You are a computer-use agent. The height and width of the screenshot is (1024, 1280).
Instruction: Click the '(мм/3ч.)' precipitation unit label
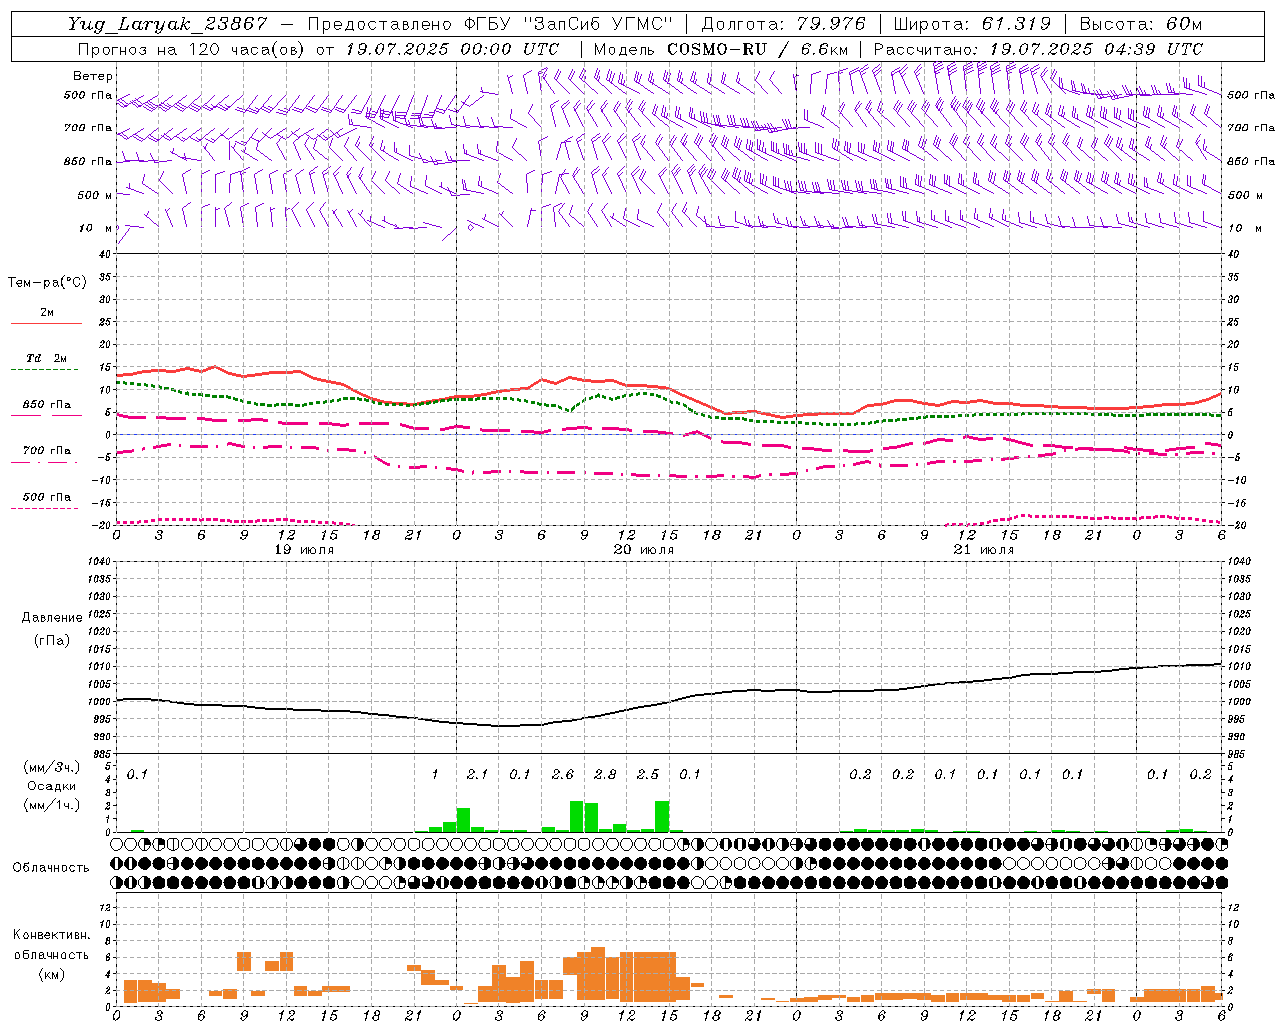point(52,767)
